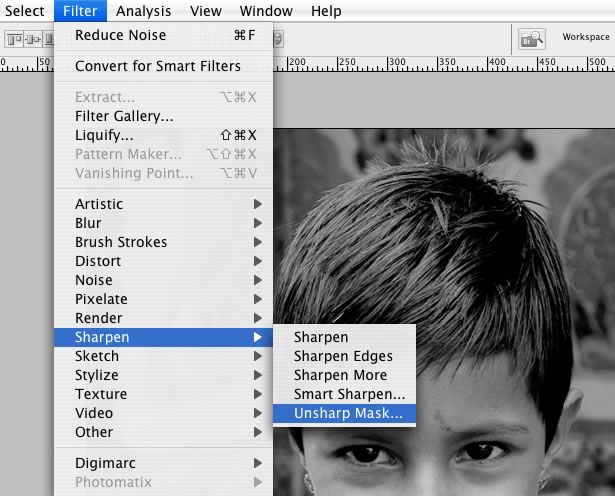Open the Liquify filter
Viewport: 615px width, 496px height.
(x=163, y=135)
